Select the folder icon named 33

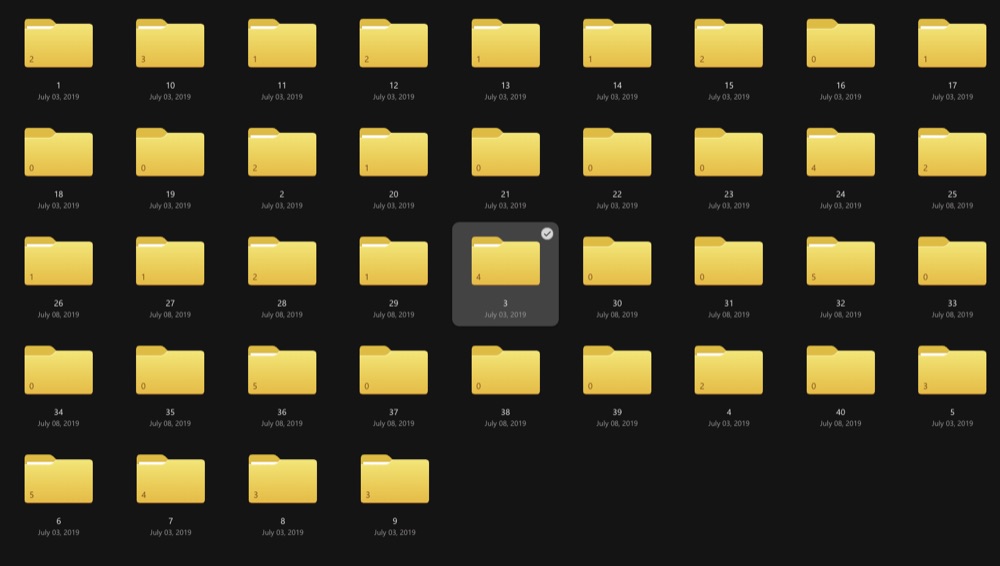coord(952,262)
